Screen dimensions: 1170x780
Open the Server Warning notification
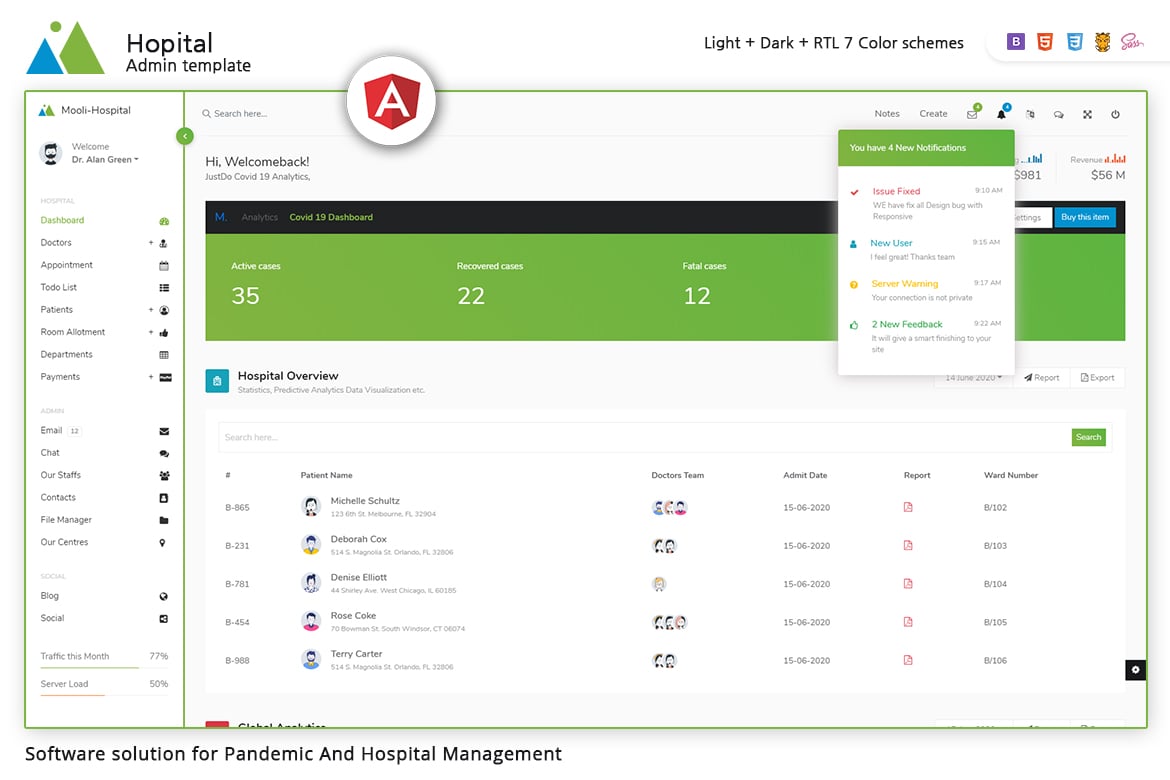pyautogui.click(x=926, y=290)
